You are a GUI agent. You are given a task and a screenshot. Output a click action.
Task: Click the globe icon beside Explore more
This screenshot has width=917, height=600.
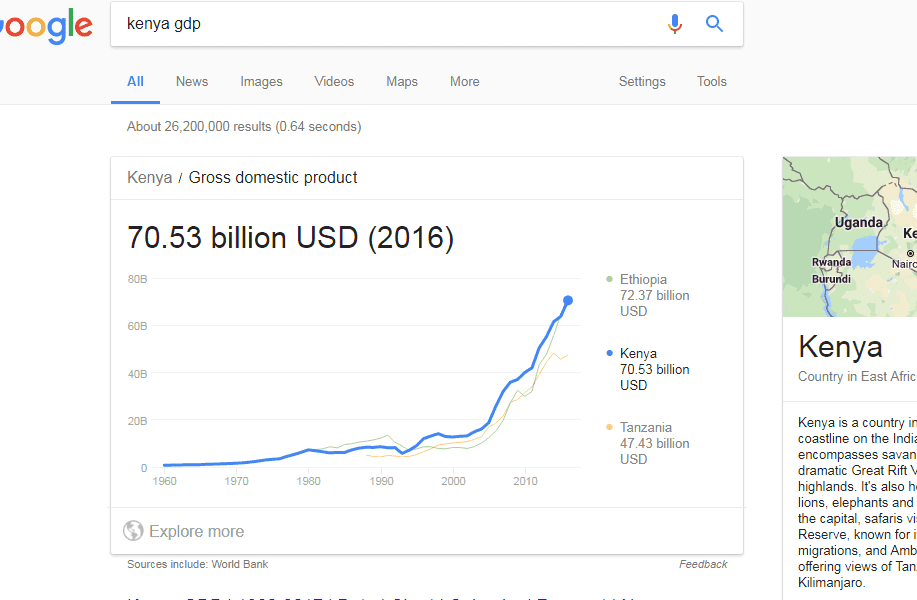133,531
